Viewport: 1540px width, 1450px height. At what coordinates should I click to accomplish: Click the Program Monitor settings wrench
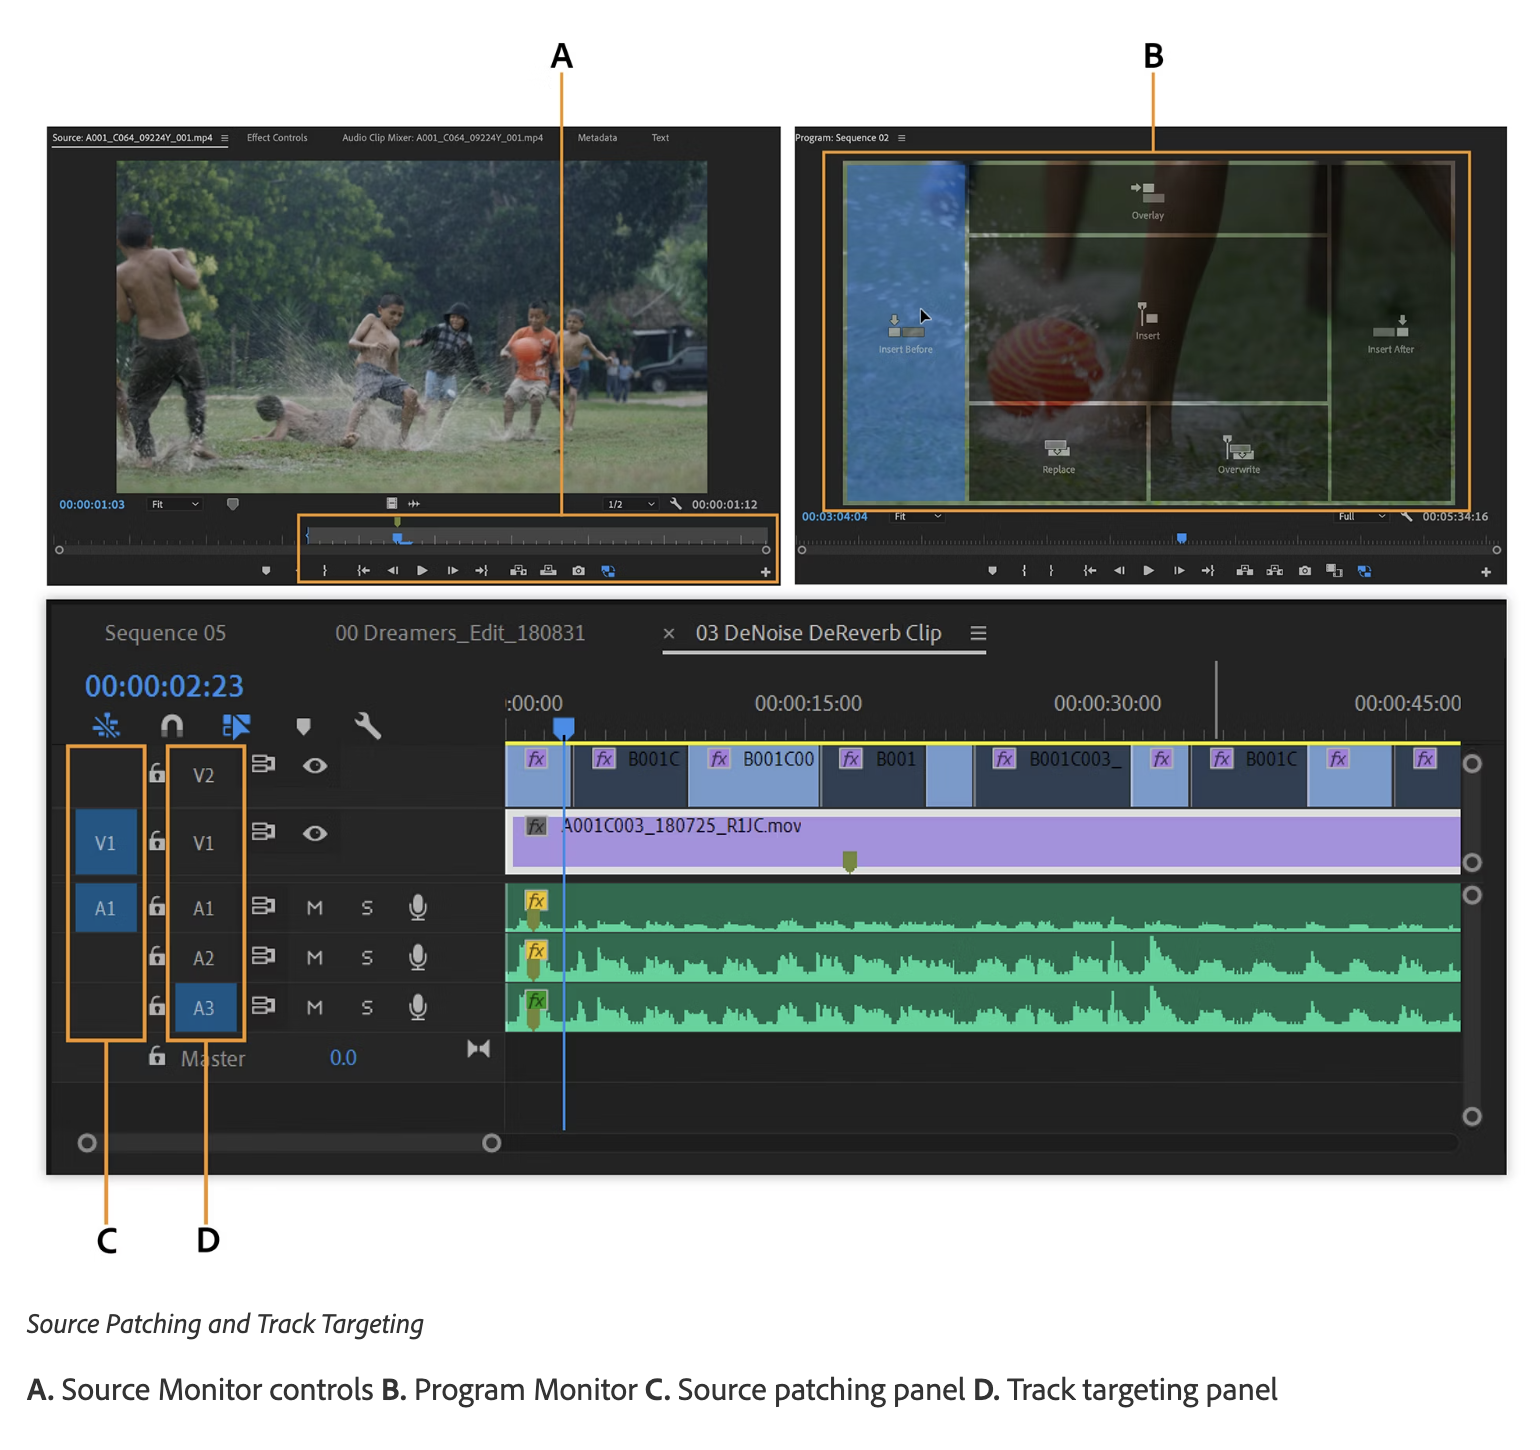point(1407,516)
